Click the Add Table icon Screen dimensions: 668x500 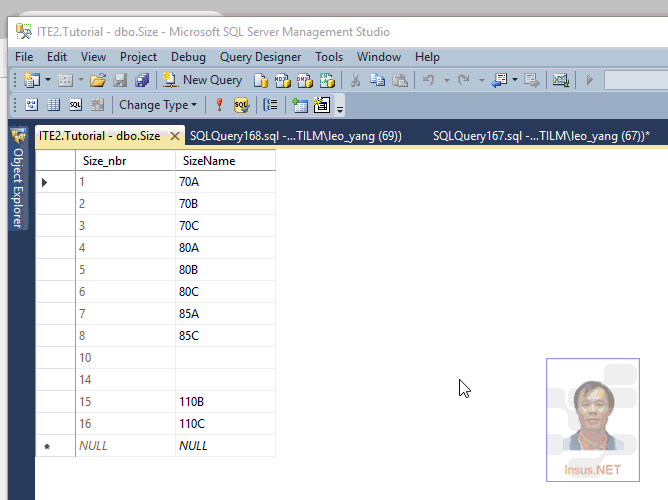click(x=299, y=105)
